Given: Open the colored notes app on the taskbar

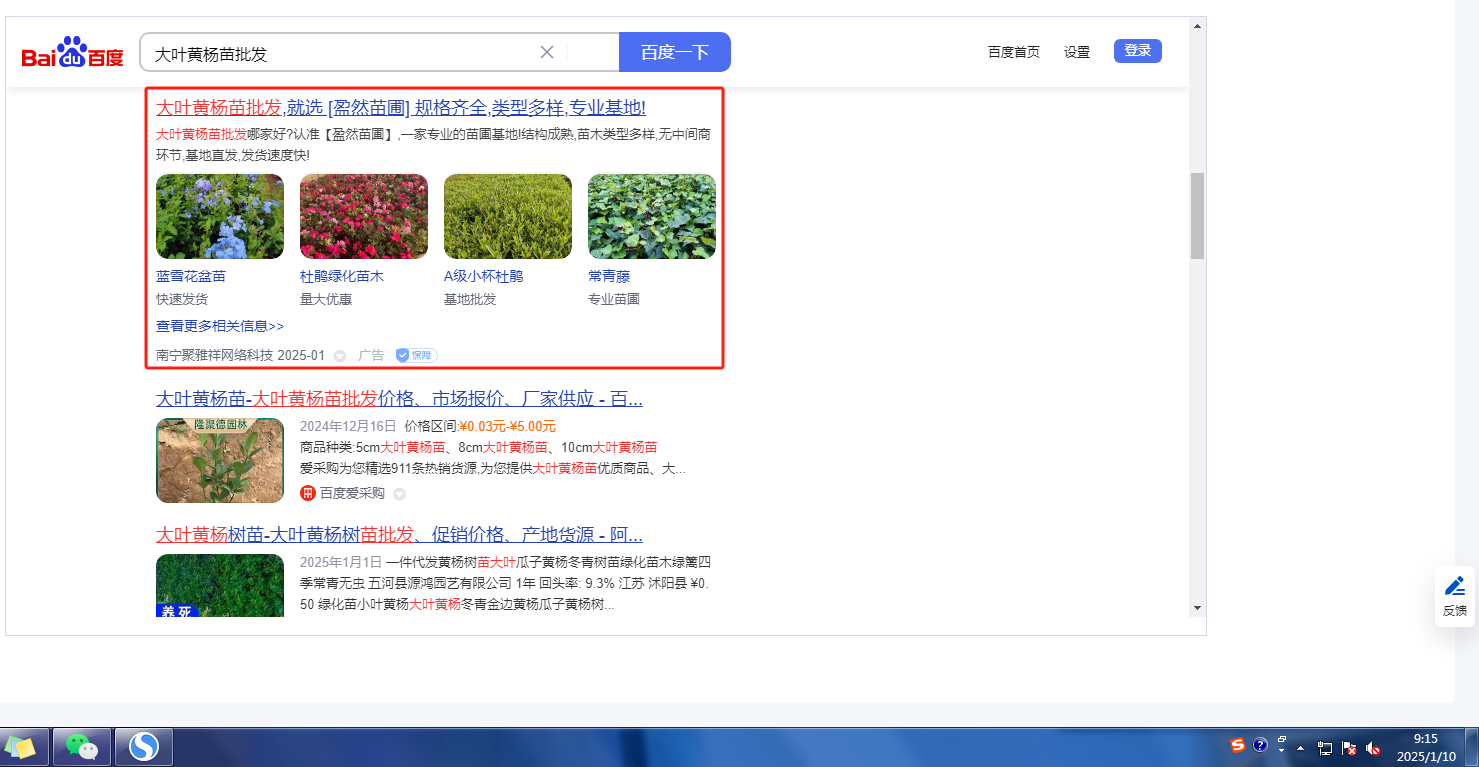Looking at the screenshot, I should point(22,746).
